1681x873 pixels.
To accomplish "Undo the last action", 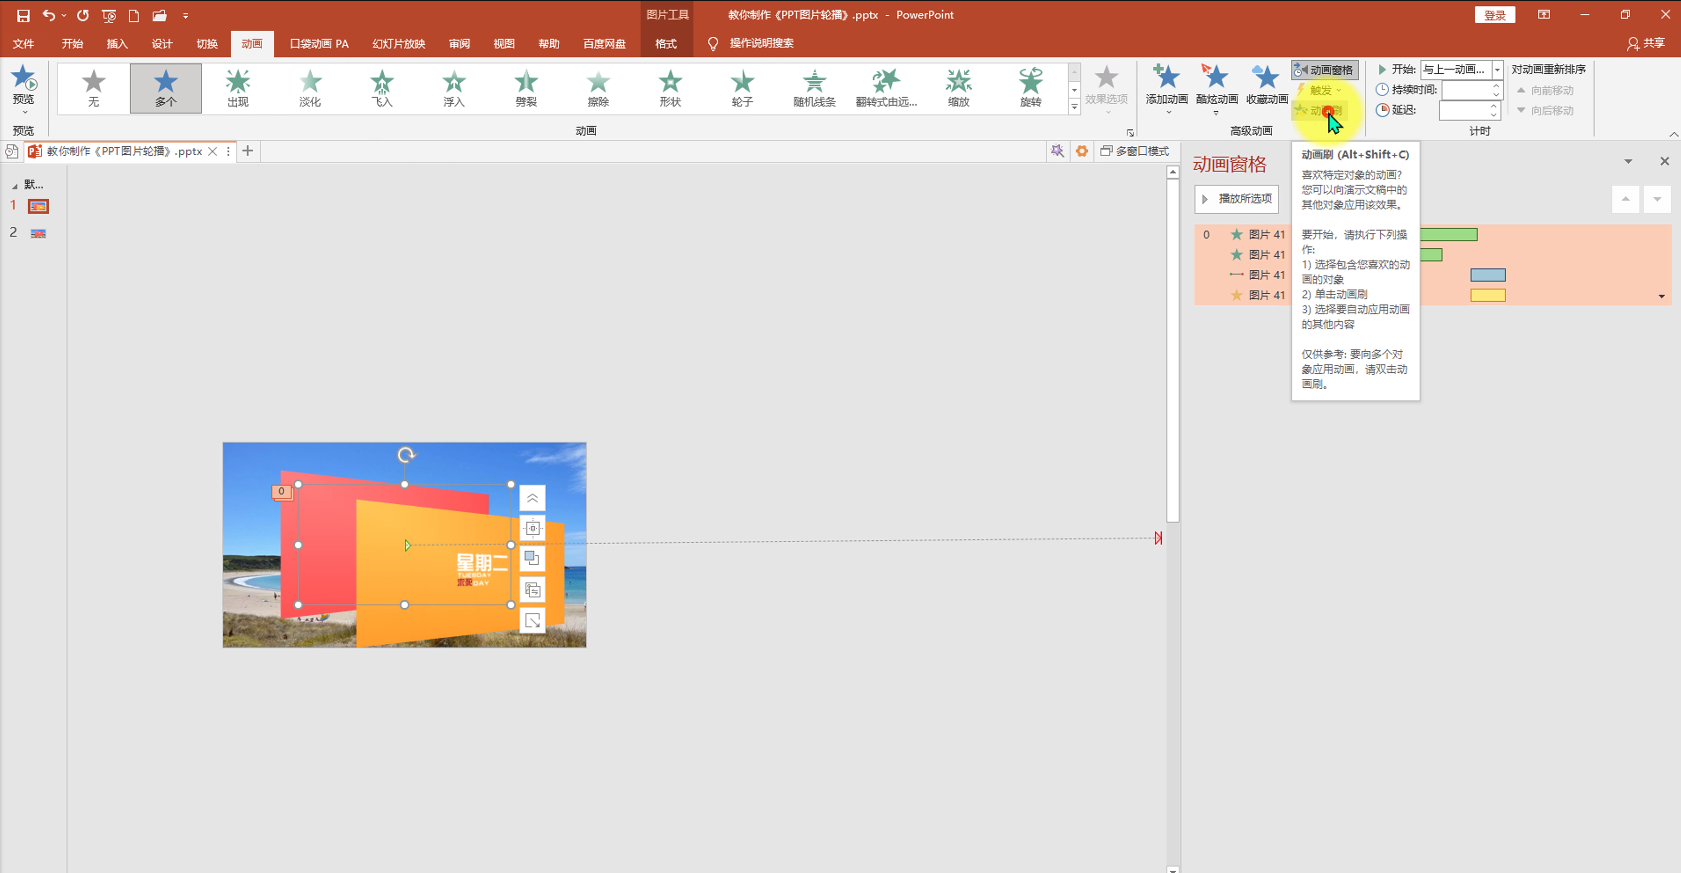I will 48,16.
